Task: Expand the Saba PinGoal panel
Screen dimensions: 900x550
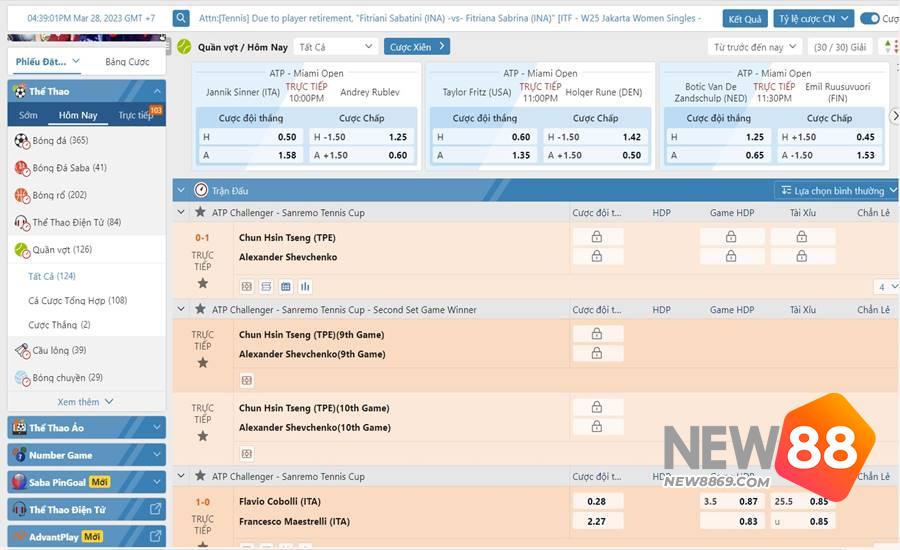Action: (x=87, y=482)
